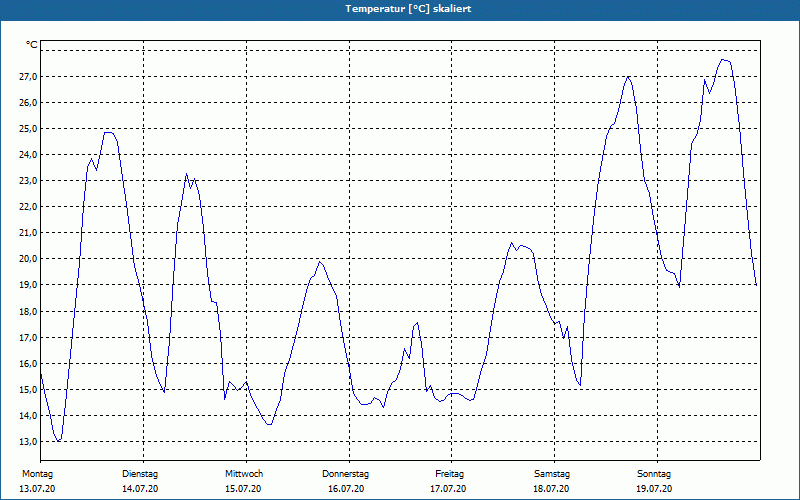The width and height of the screenshot is (800, 500).
Task: Click the date 17.07.20
Action: tap(448, 489)
